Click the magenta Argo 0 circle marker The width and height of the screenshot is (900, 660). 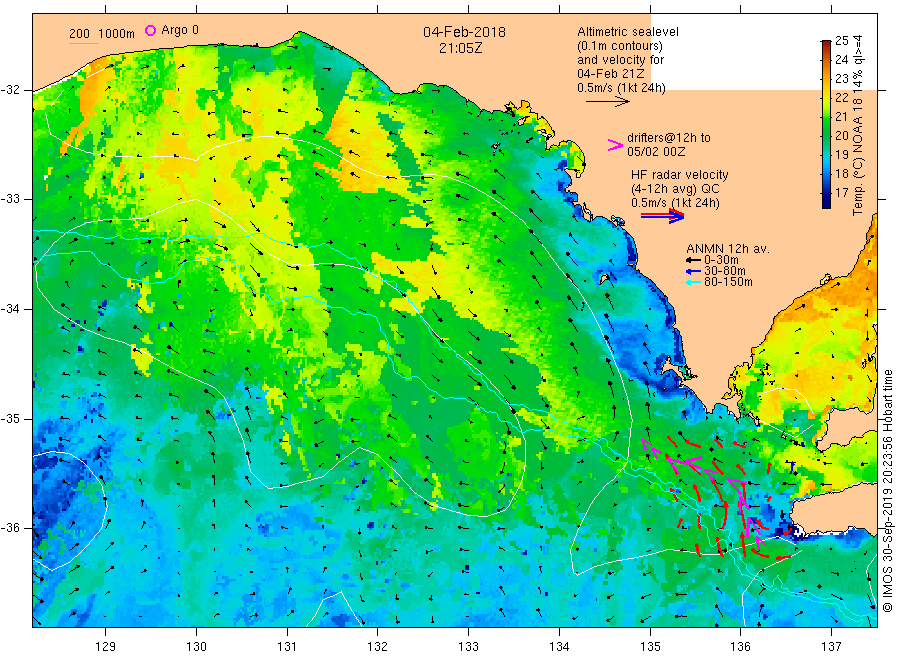pos(150,30)
